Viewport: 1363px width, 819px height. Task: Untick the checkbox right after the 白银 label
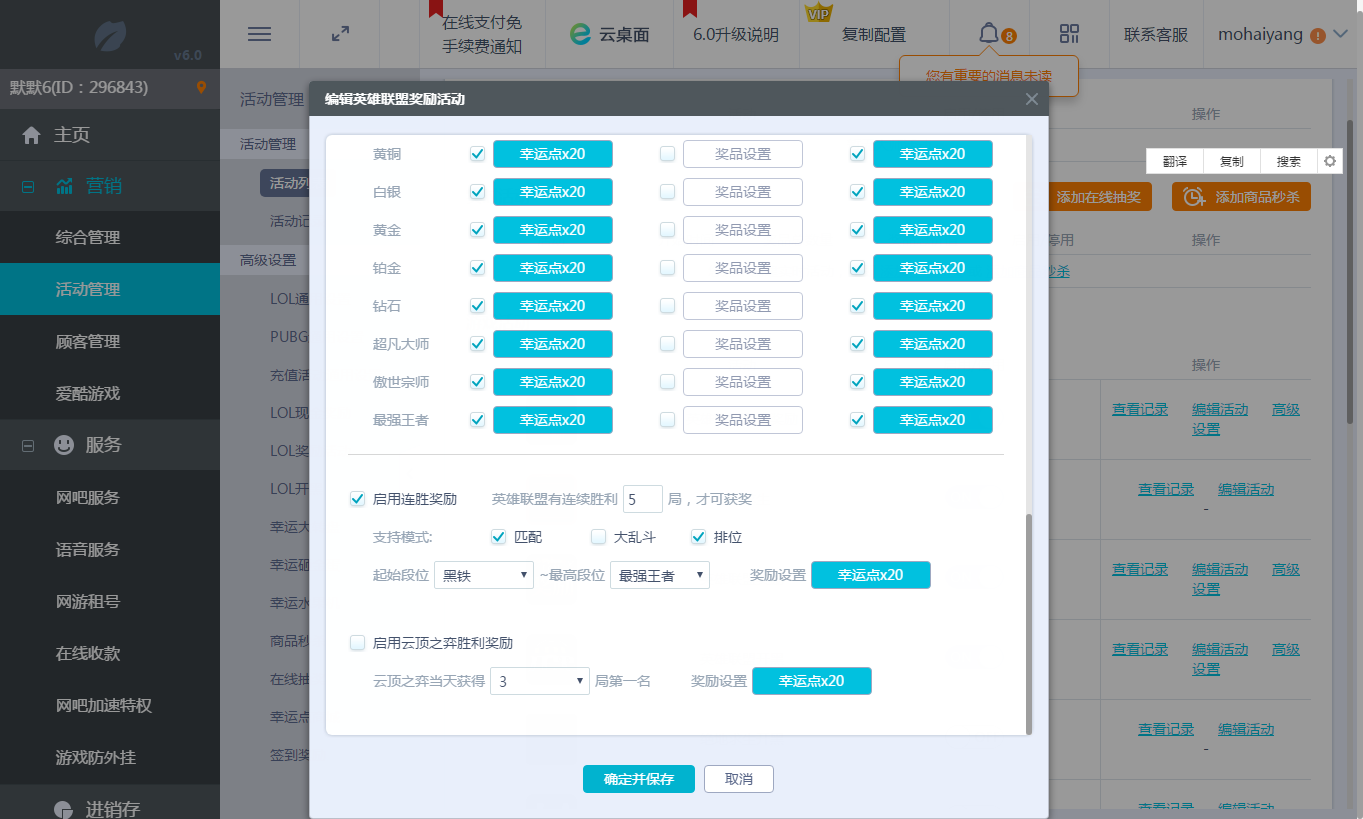(x=477, y=192)
